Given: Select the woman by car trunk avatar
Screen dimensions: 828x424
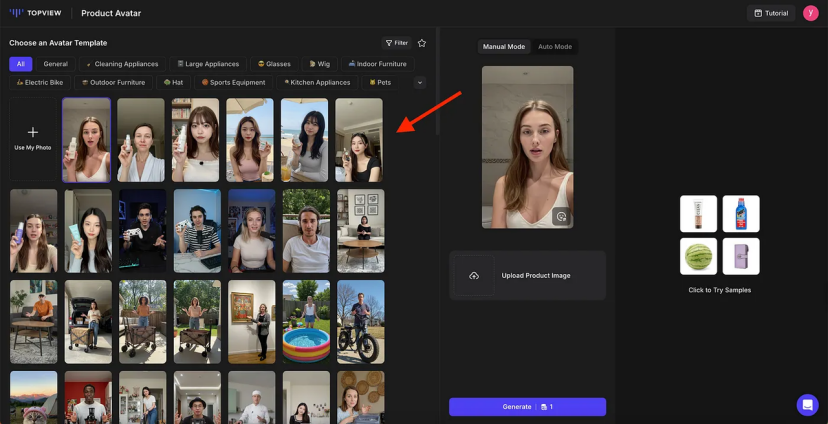Looking at the screenshot, I should [x=88, y=322].
